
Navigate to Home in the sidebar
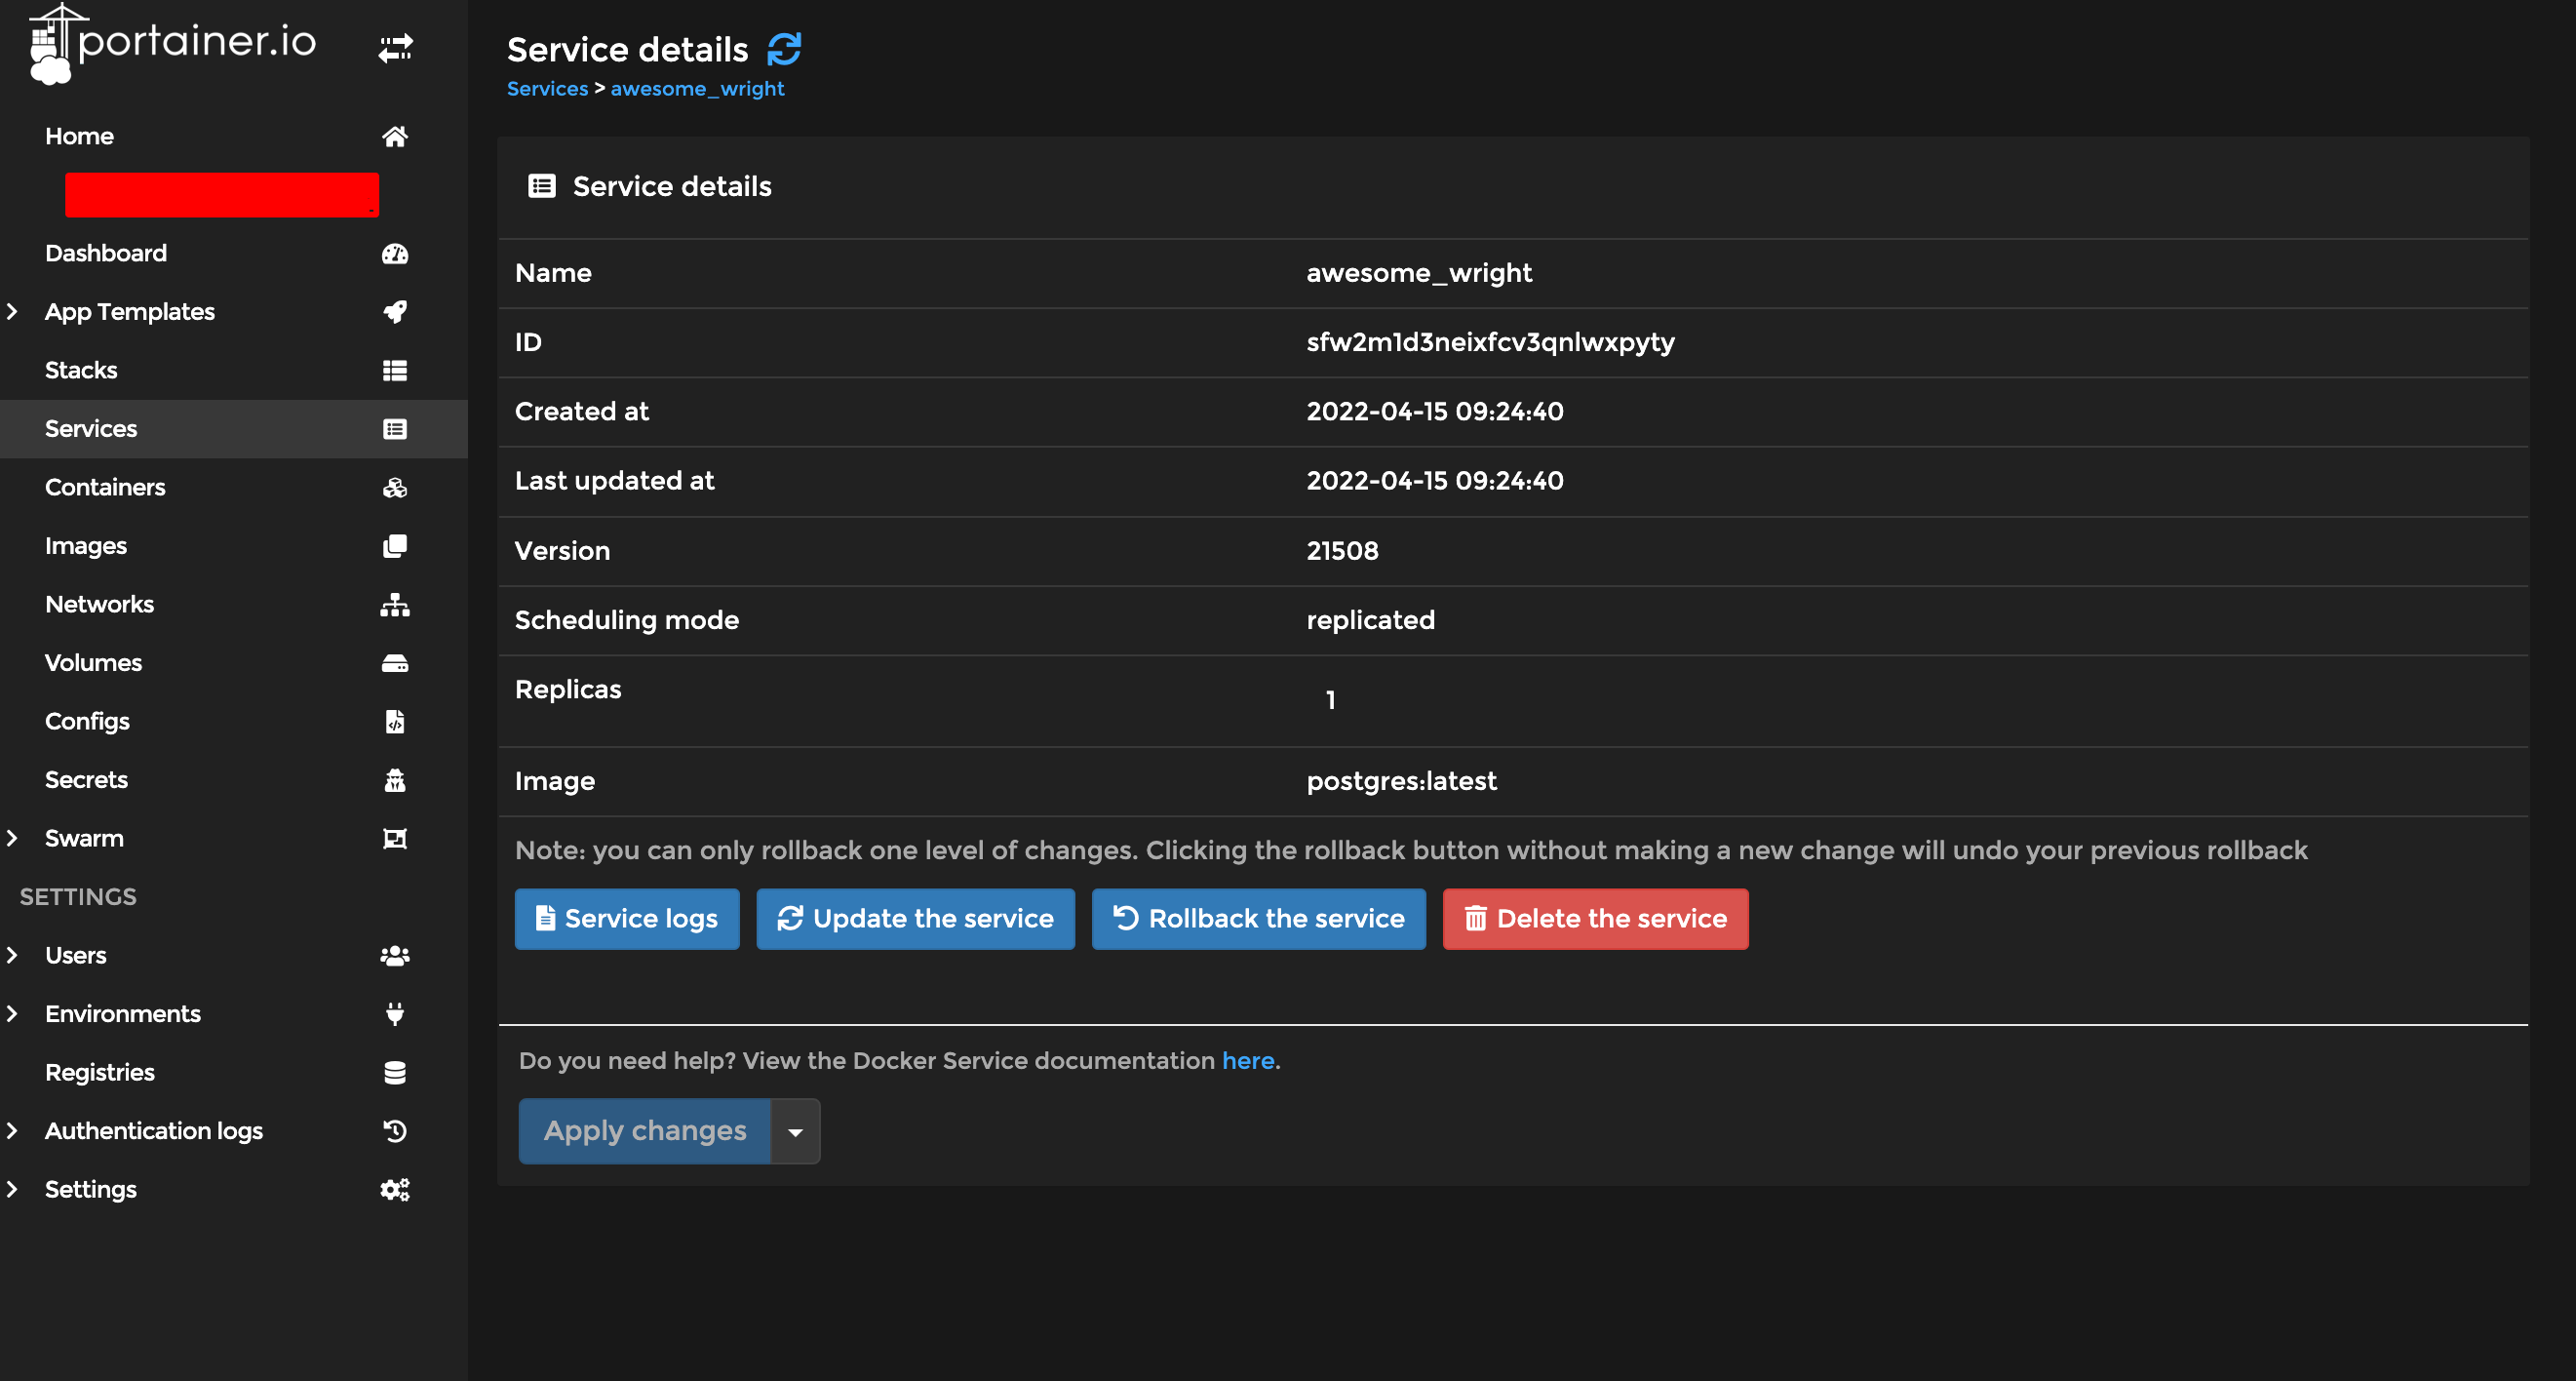79,136
